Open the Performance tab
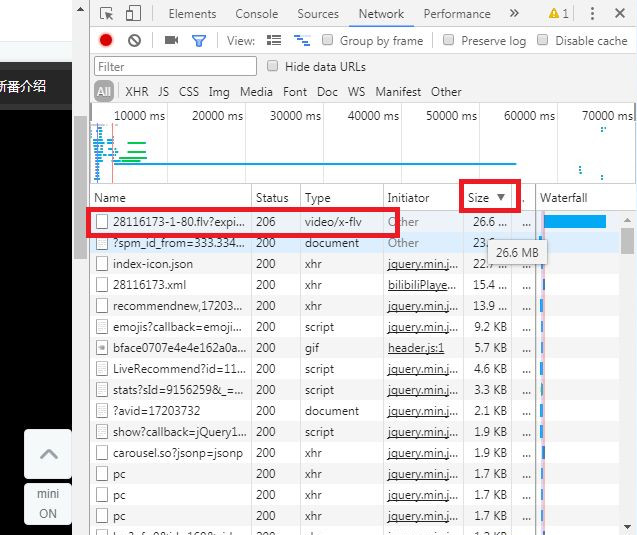 pos(456,14)
